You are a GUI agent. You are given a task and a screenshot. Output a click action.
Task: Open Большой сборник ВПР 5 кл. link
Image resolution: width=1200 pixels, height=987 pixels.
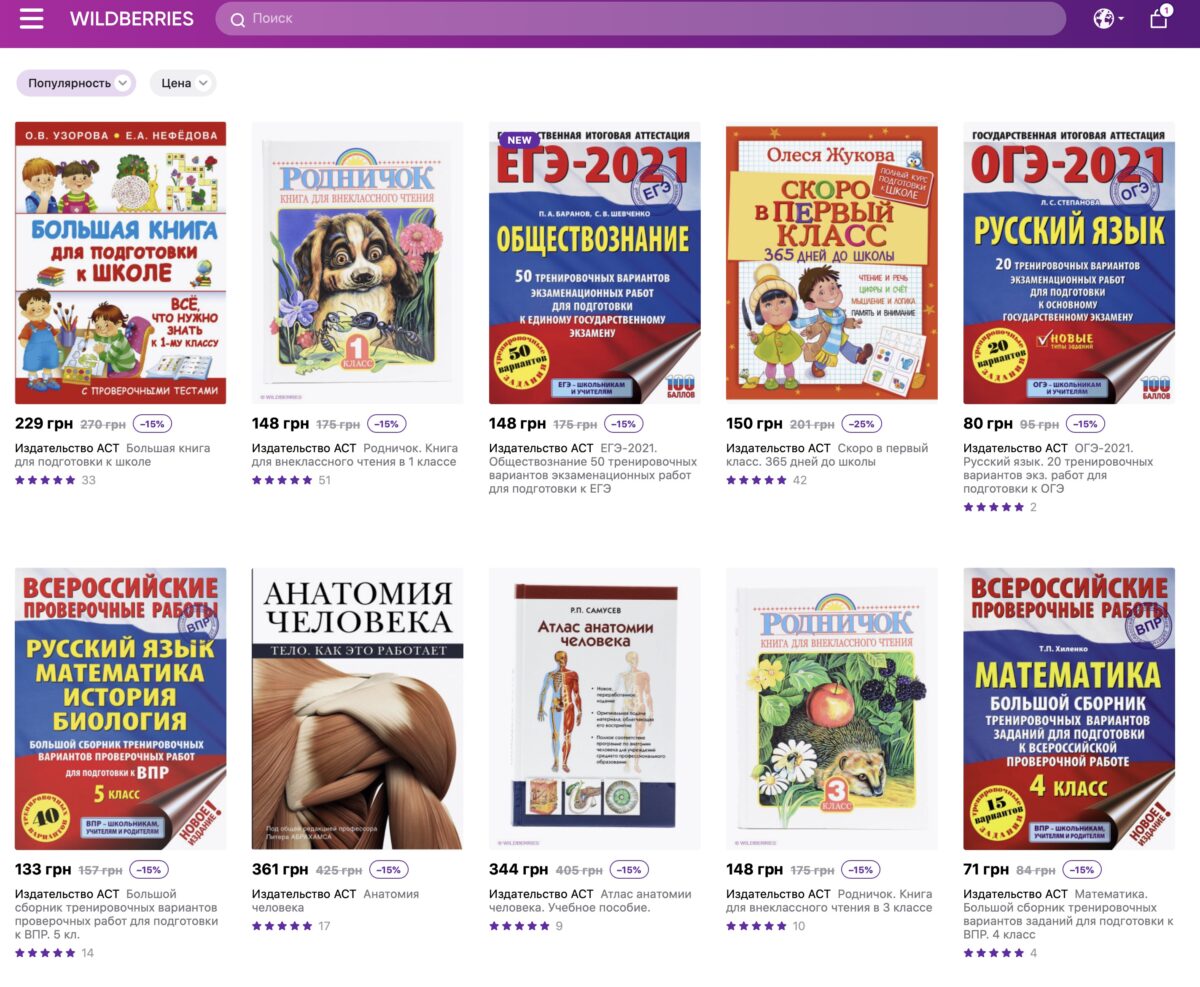(x=117, y=914)
